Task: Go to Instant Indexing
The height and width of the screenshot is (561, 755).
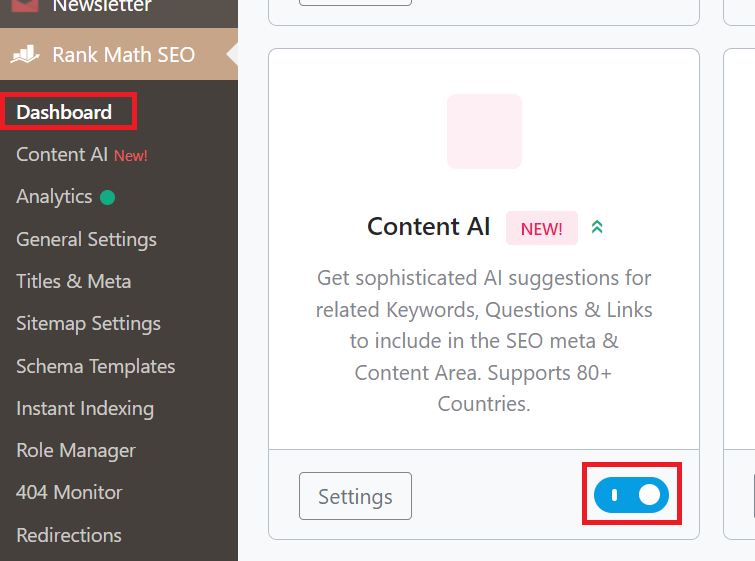Action: coord(85,409)
